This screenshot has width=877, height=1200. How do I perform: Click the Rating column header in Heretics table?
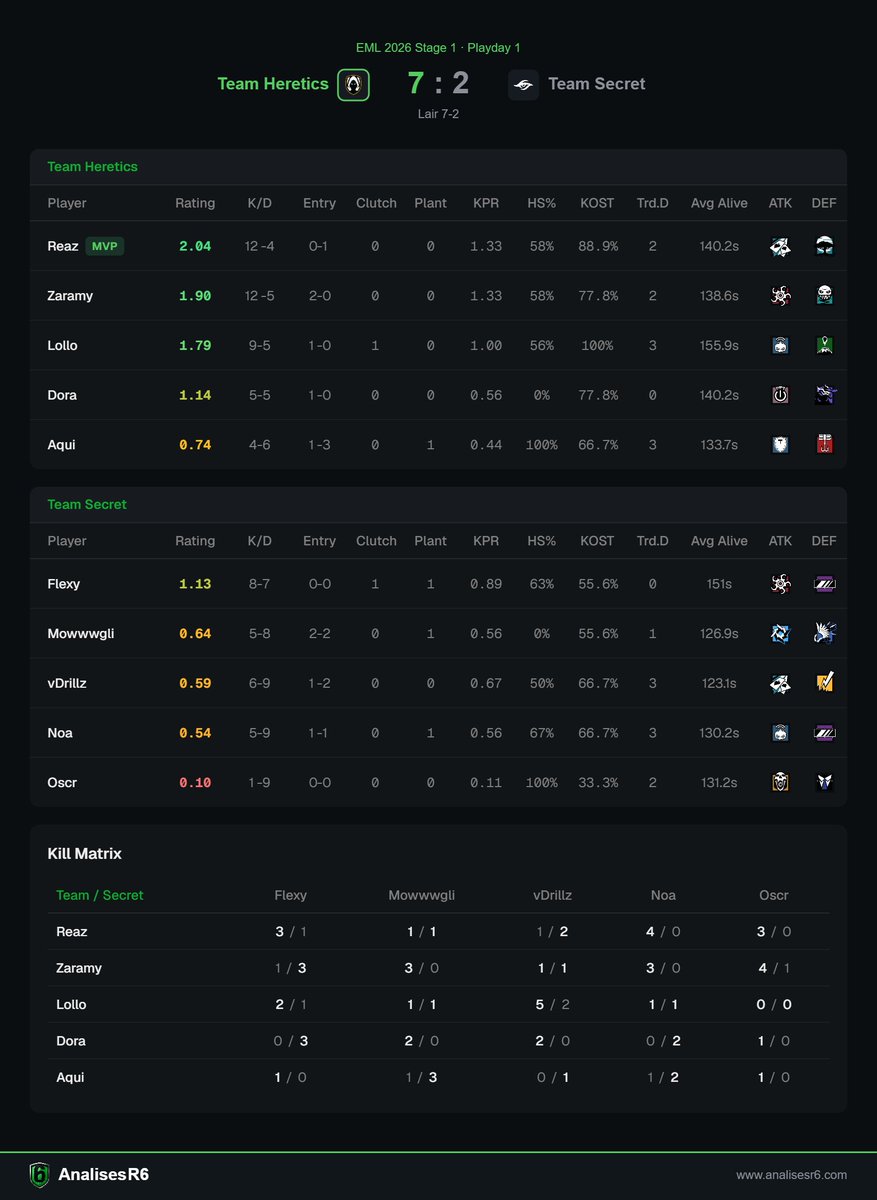tap(195, 203)
